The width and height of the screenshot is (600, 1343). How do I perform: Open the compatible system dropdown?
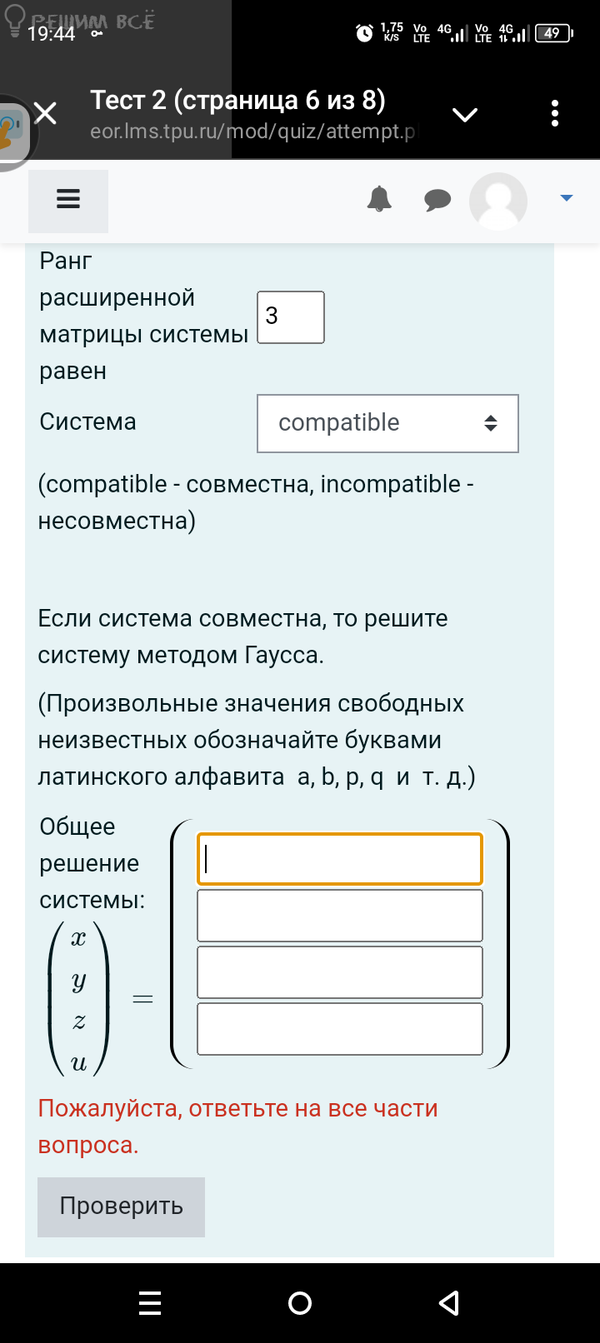click(x=388, y=423)
